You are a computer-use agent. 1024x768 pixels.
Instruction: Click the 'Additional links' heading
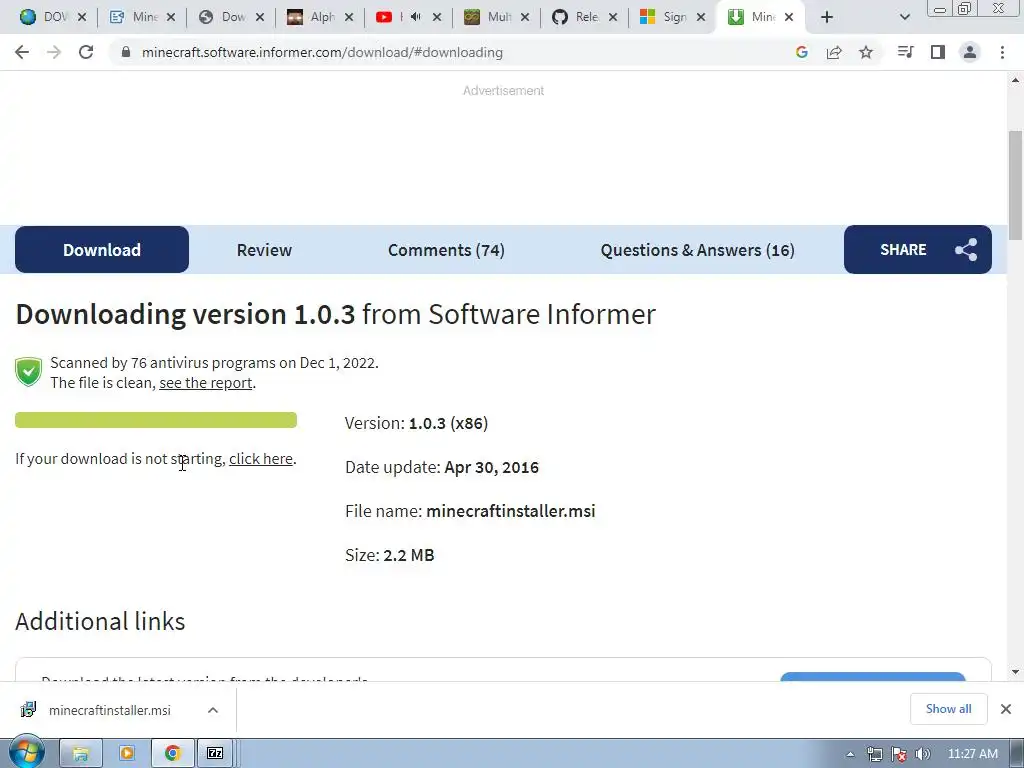pos(100,621)
